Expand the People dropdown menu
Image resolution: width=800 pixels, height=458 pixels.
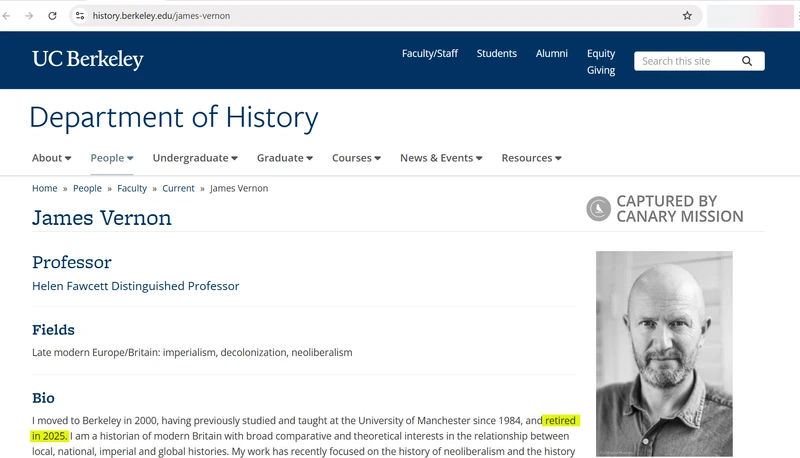click(x=112, y=158)
